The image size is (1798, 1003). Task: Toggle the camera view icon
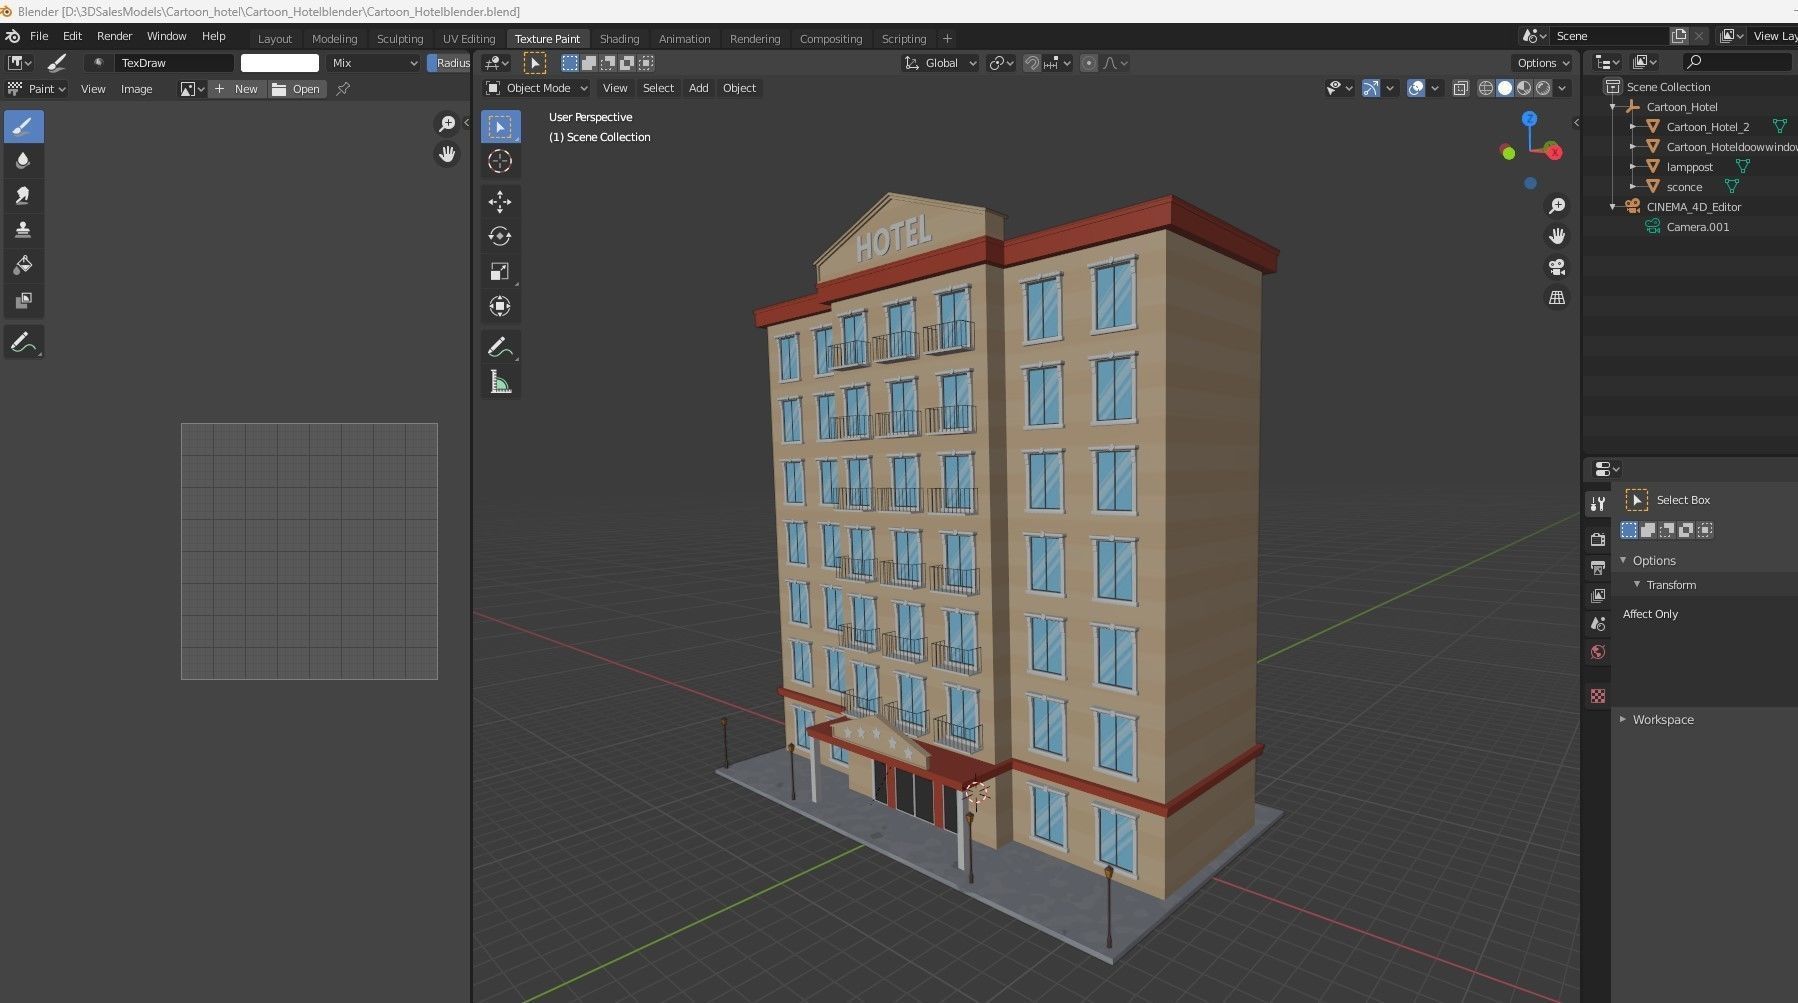(1557, 267)
